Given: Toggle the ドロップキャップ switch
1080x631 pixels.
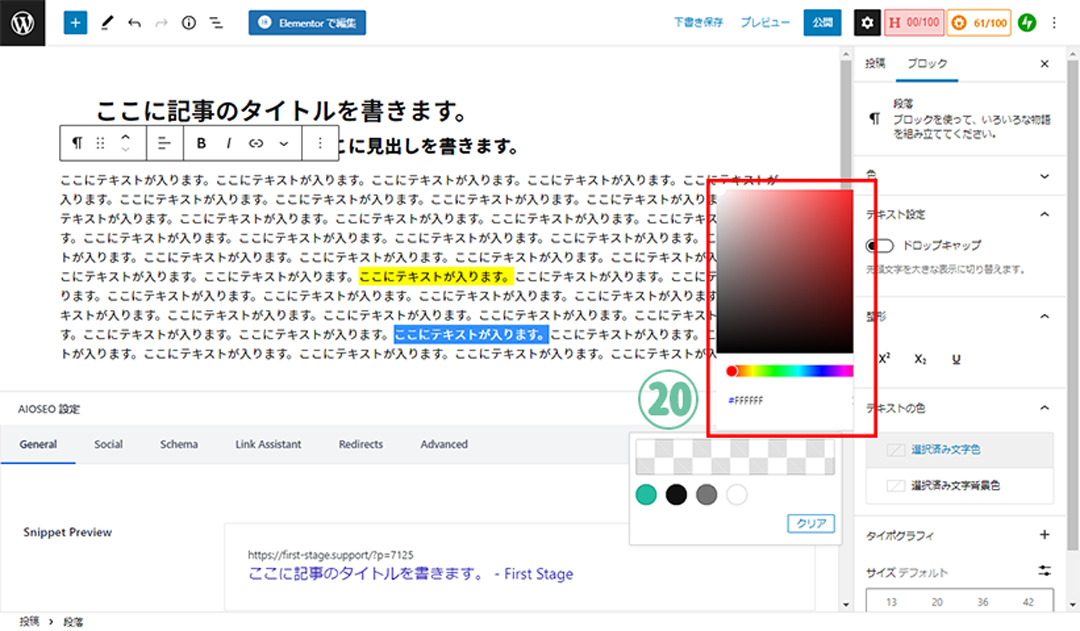Looking at the screenshot, I should [881, 246].
